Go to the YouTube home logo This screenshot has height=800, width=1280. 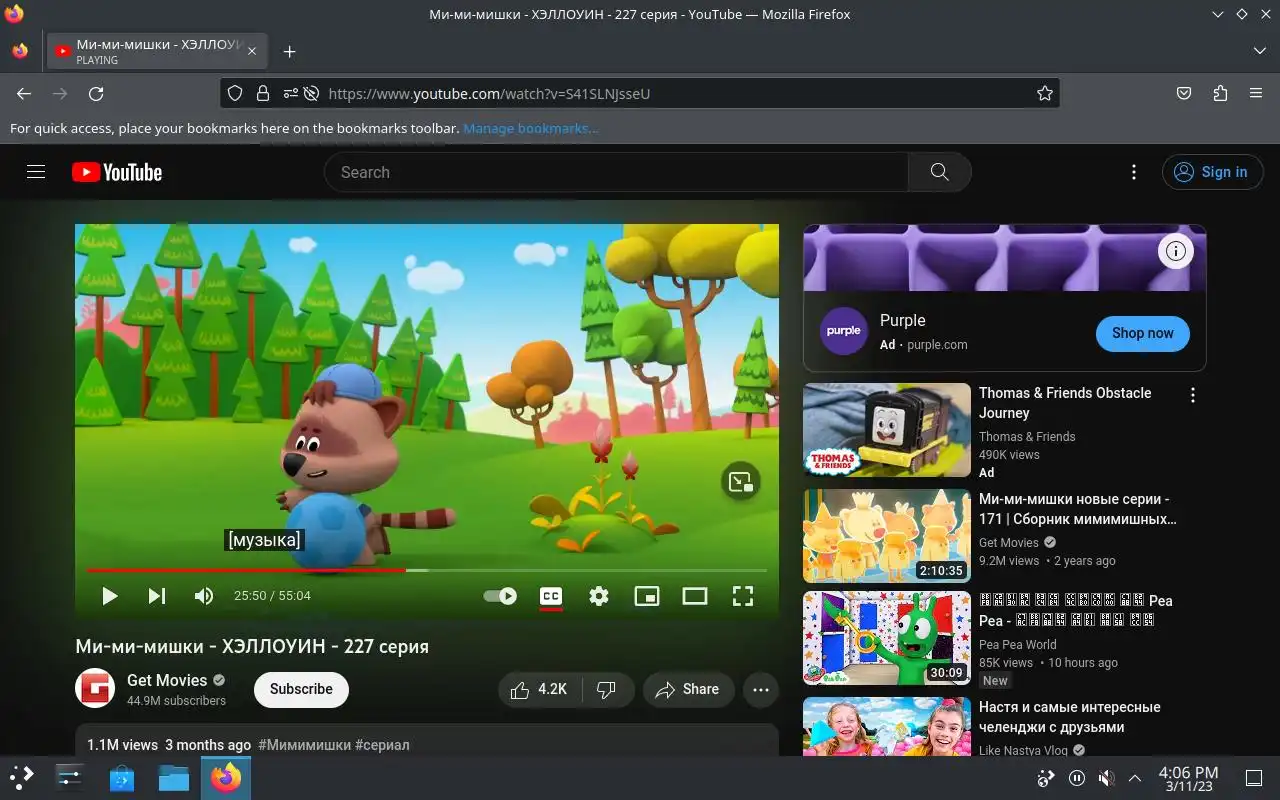point(117,172)
